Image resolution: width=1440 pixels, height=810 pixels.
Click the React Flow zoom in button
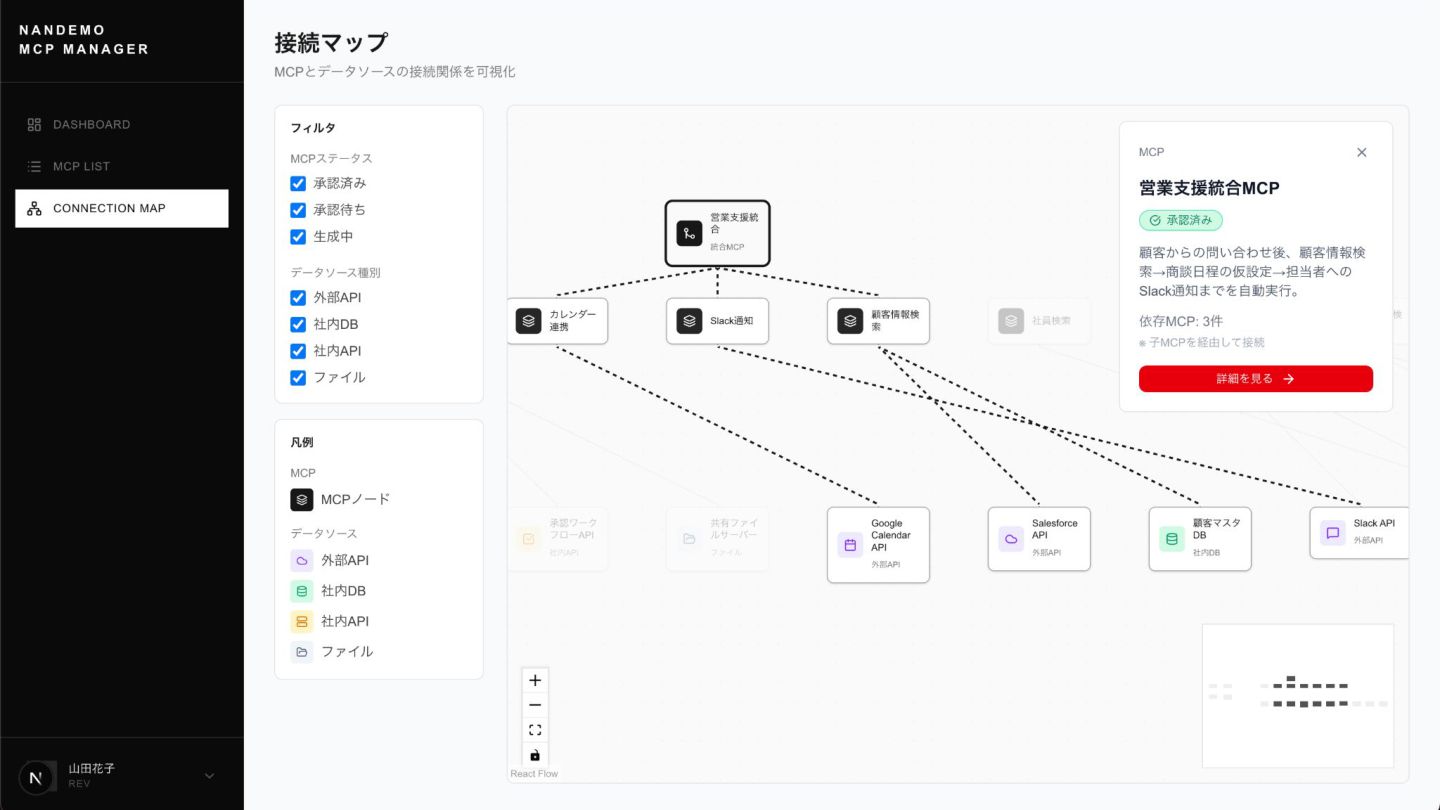pyautogui.click(x=535, y=680)
